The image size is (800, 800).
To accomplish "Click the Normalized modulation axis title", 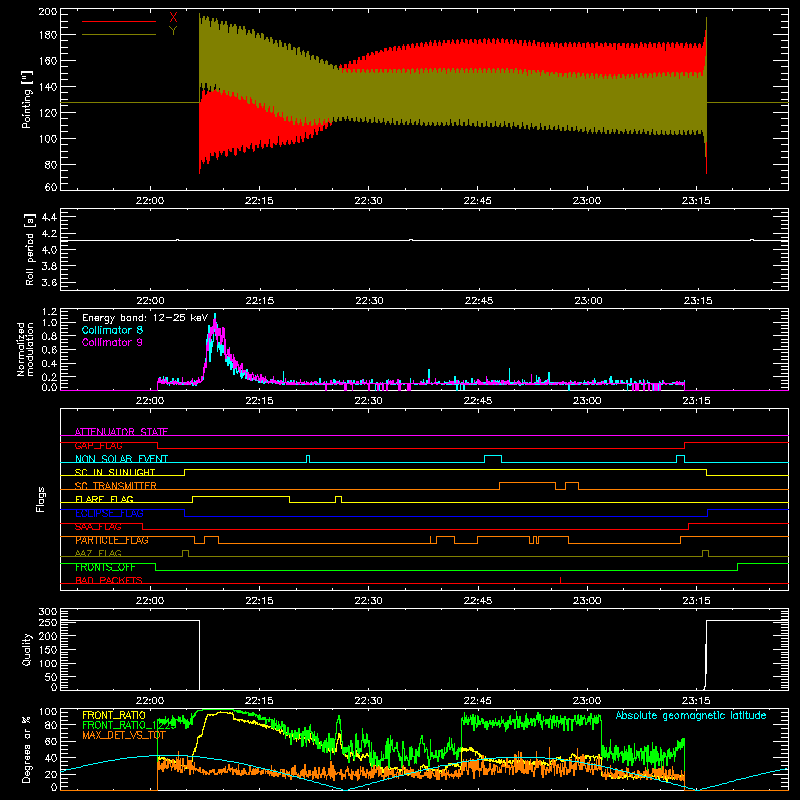I will [x=25, y=349].
